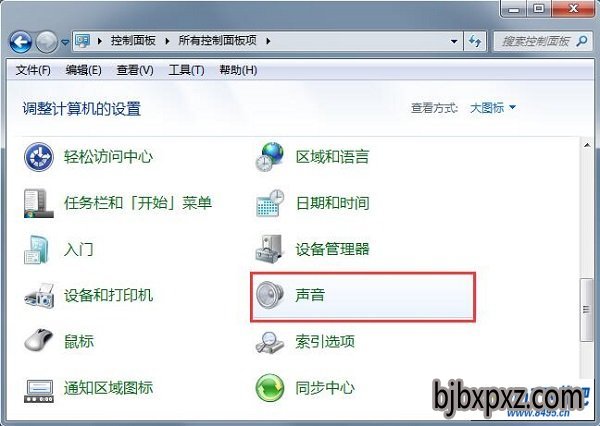The image size is (600, 426).
Task: Click the refresh button beside address bar
Action: pyautogui.click(x=475, y=41)
